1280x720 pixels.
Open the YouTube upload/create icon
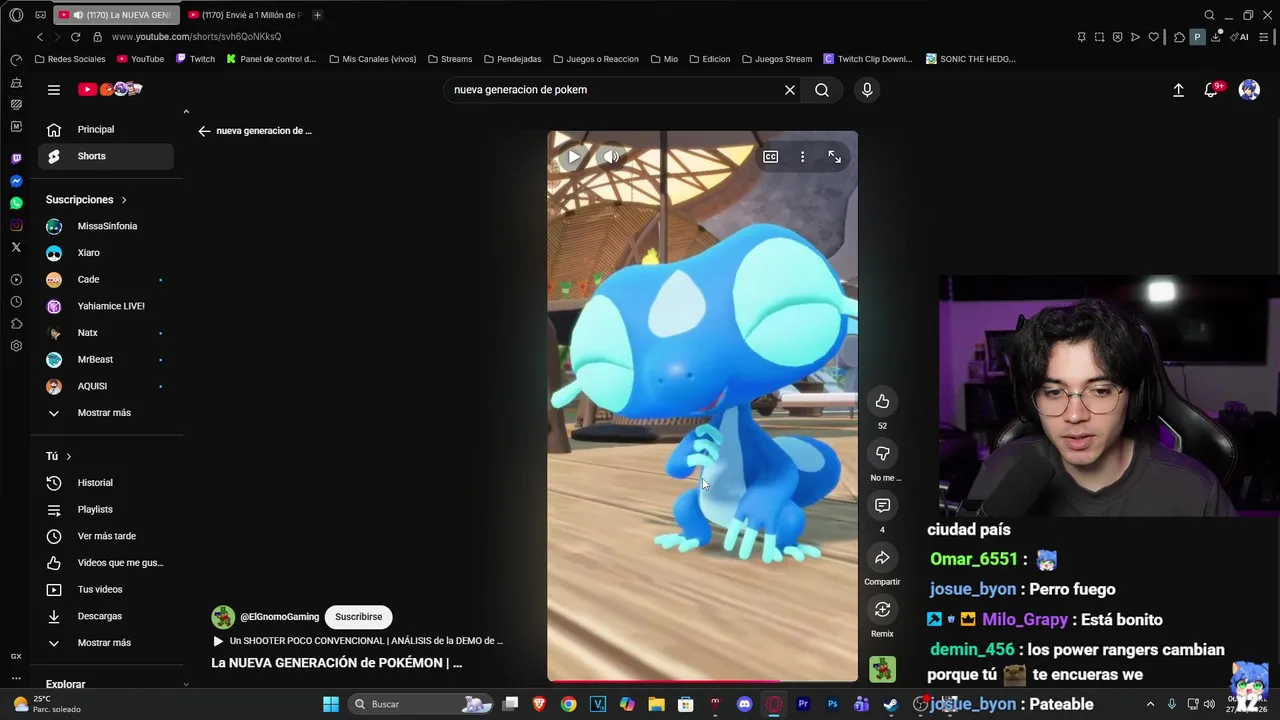pyautogui.click(x=1178, y=90)
